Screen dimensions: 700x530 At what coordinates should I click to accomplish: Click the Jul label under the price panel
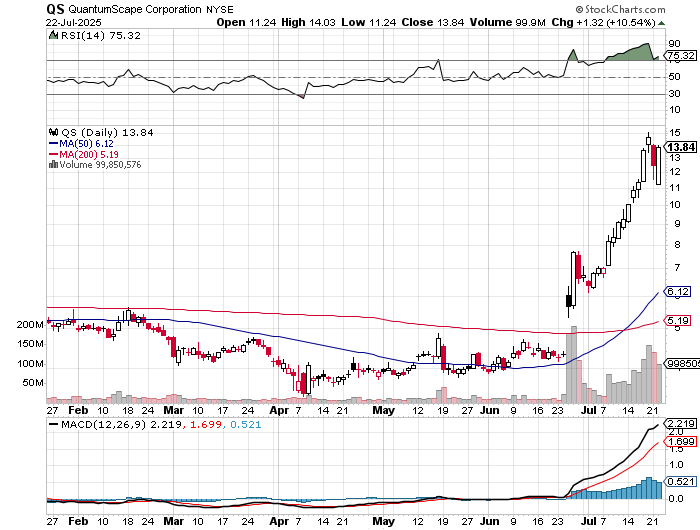[588, 410]
